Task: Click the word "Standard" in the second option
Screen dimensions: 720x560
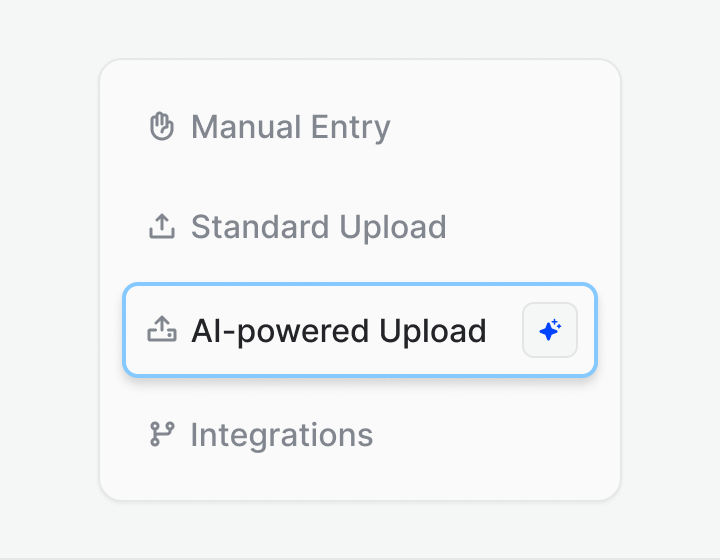Action: point(260,226)
